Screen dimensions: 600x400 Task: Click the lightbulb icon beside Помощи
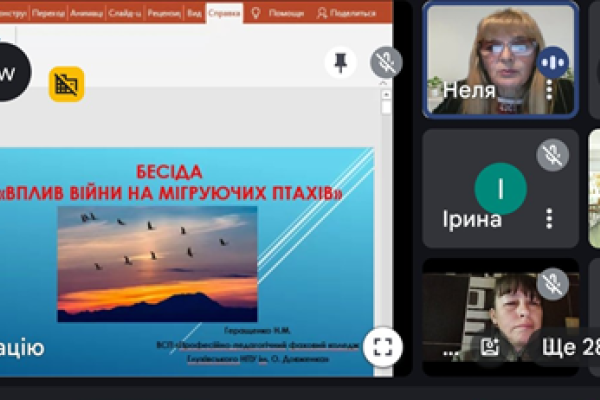click(256, 13)
